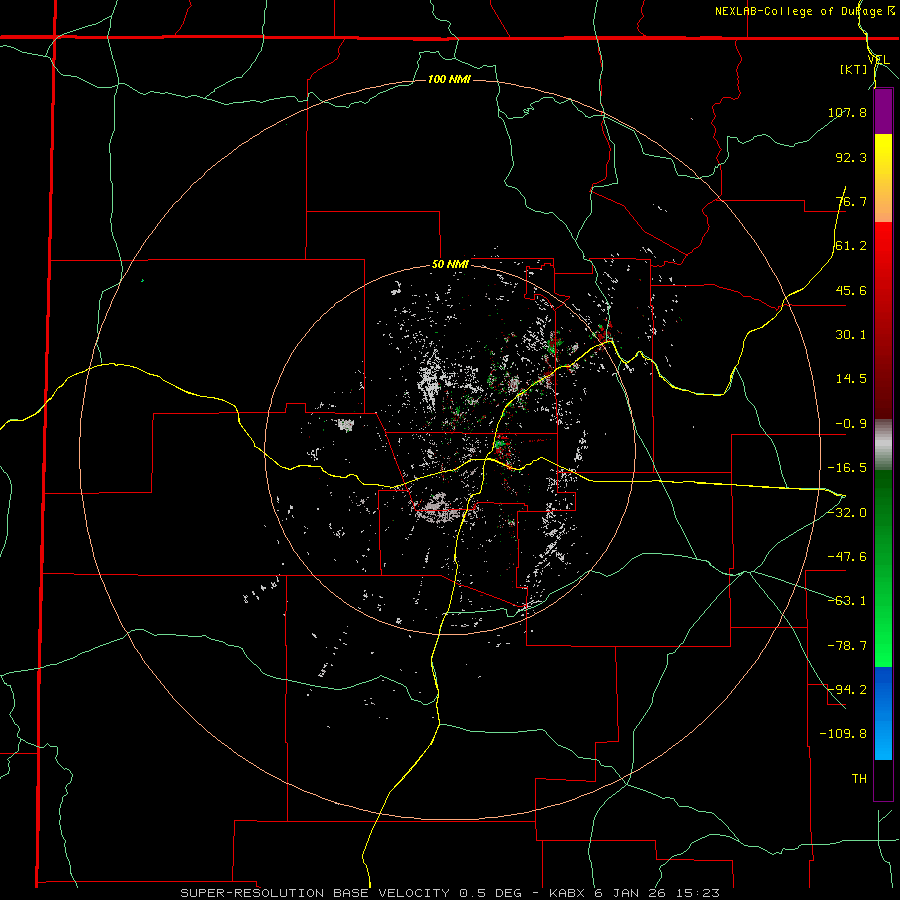Click the 45.6 velocity scale value
900x900 pixels.
(x=851, y=290)
